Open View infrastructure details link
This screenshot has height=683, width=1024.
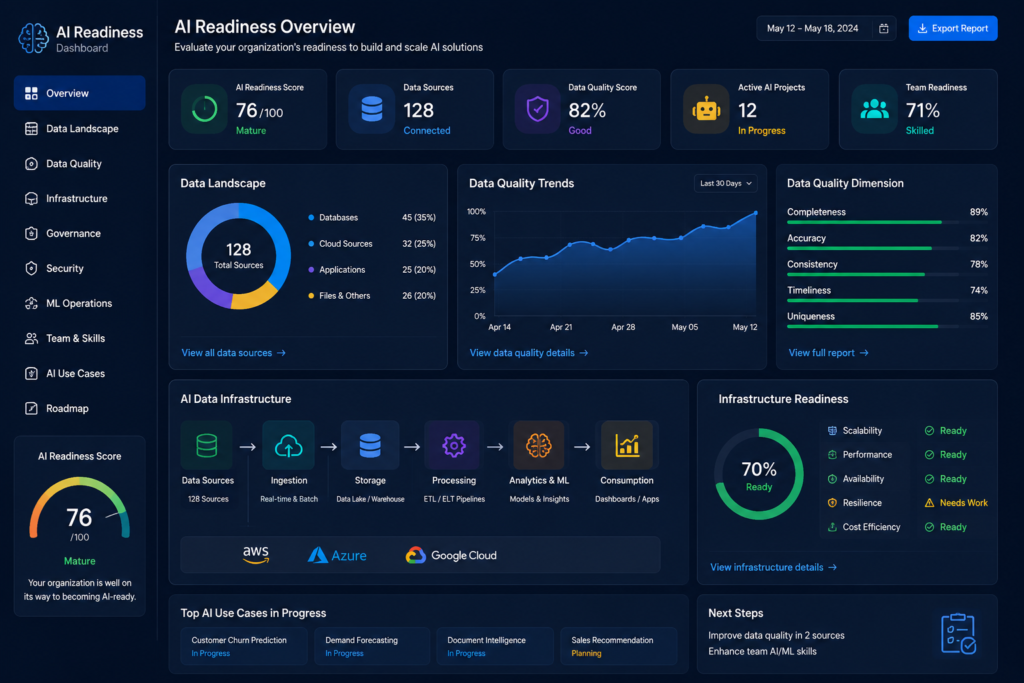(773, 567)
